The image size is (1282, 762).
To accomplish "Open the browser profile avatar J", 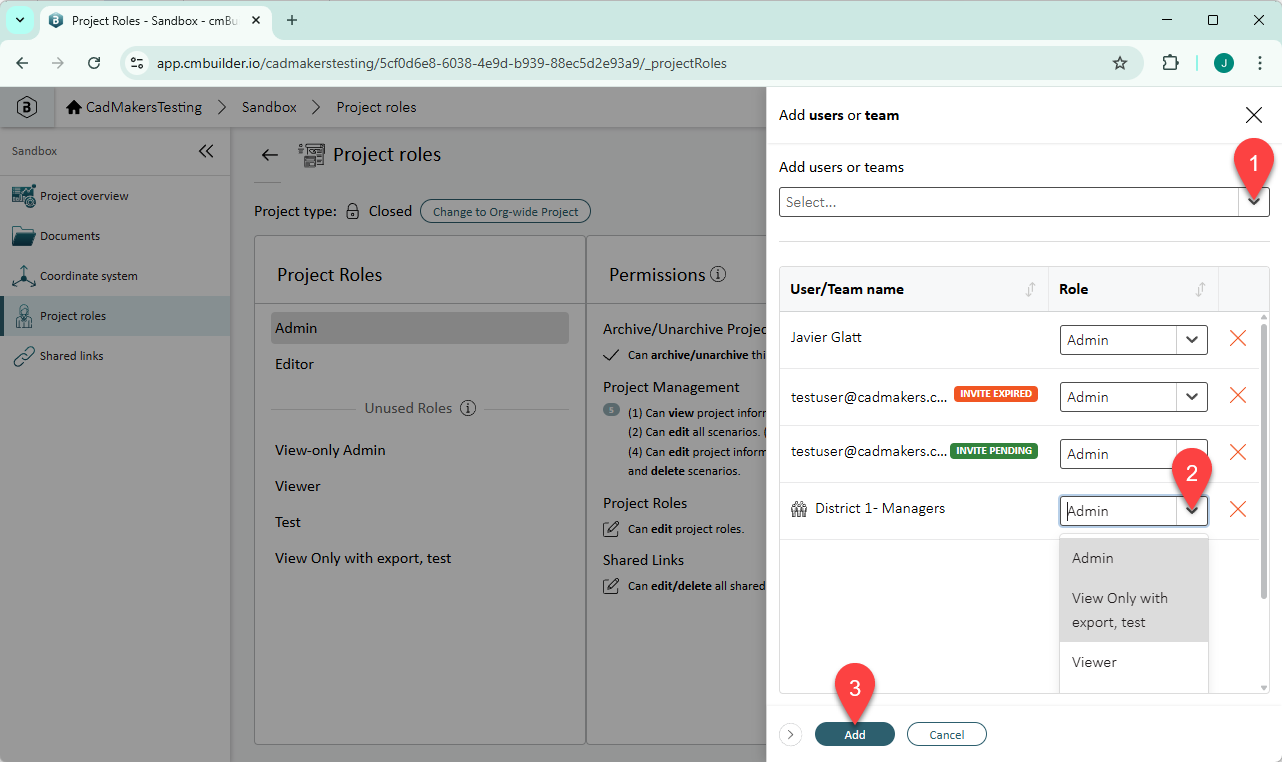I will (1224, 63).
